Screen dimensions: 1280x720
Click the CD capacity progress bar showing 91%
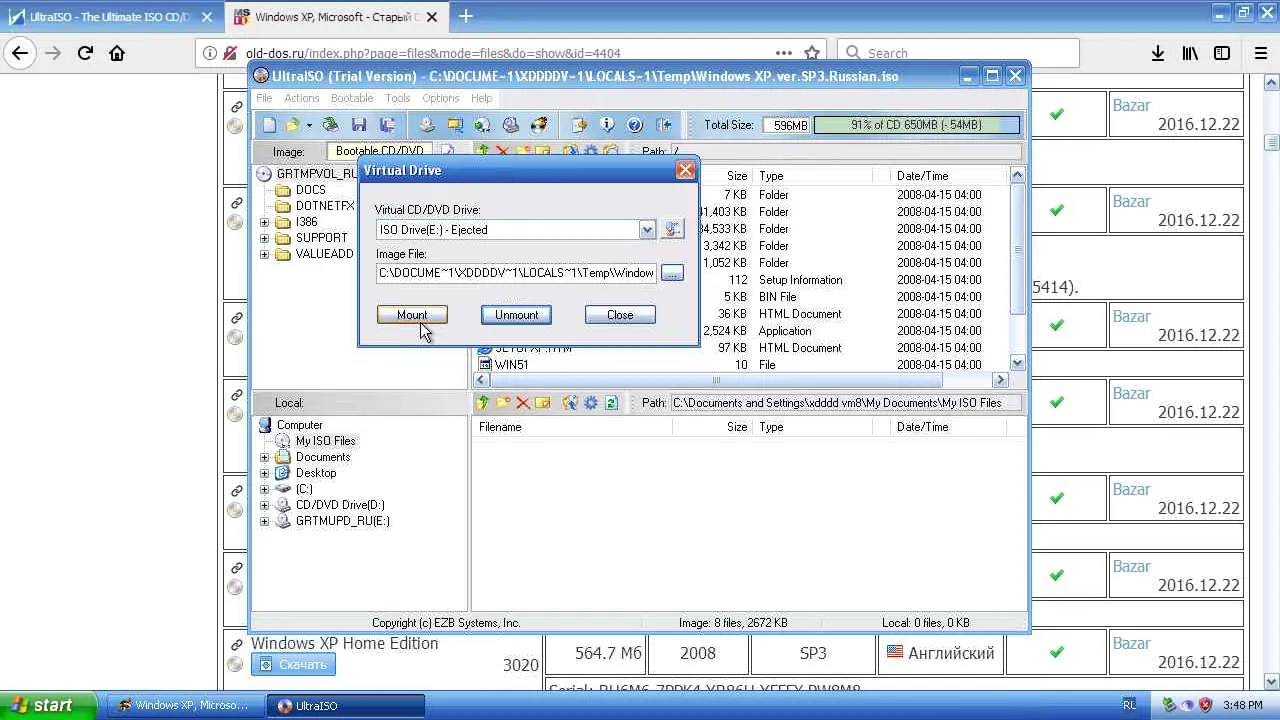point(917,125)
